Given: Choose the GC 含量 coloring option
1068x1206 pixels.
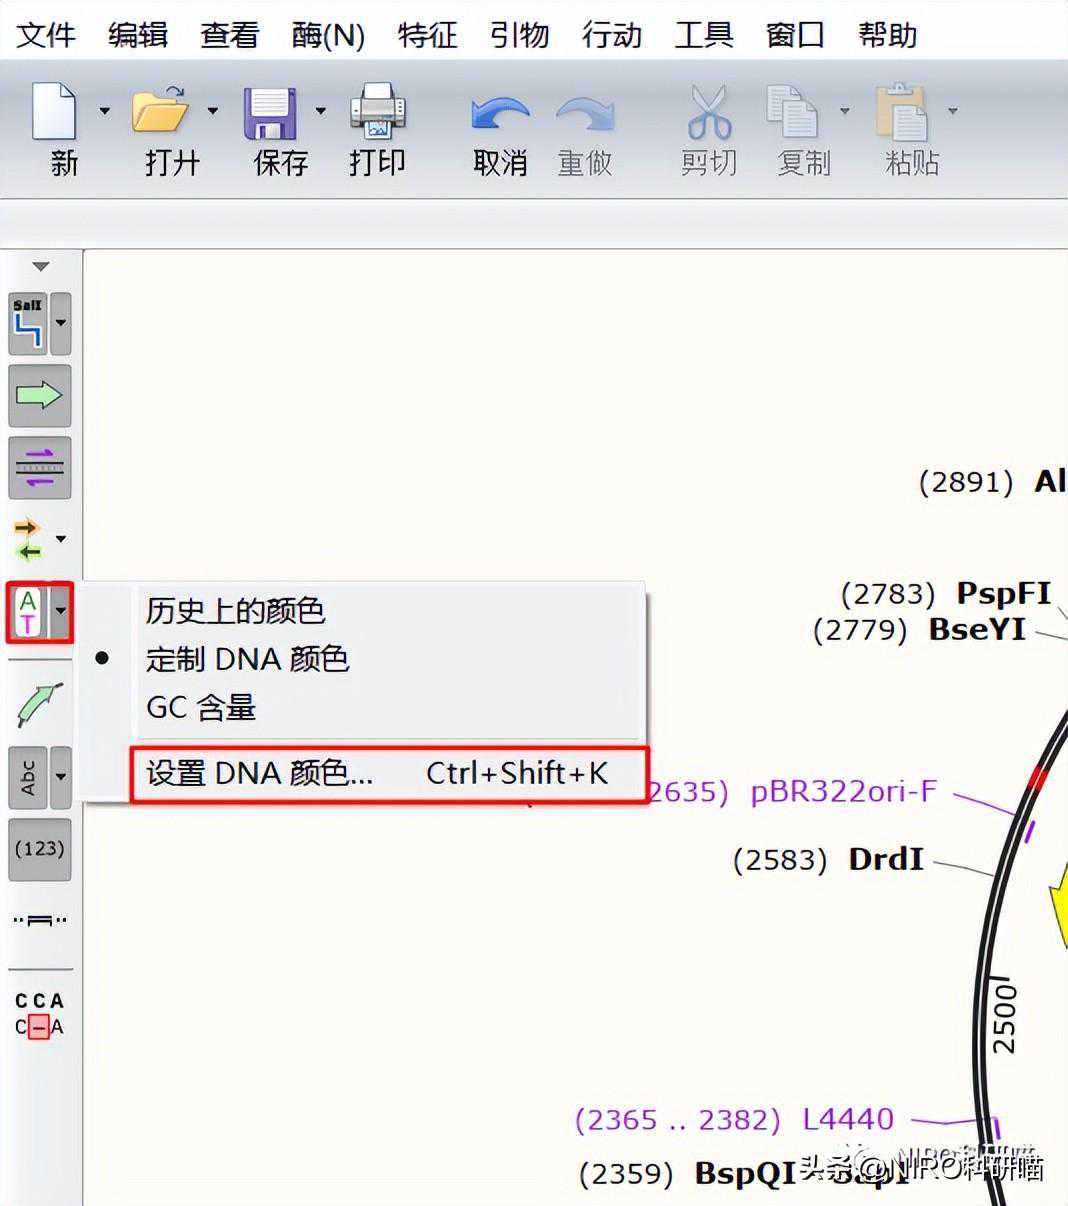Looking at the screenshot, I should click(x=201, y=707).
